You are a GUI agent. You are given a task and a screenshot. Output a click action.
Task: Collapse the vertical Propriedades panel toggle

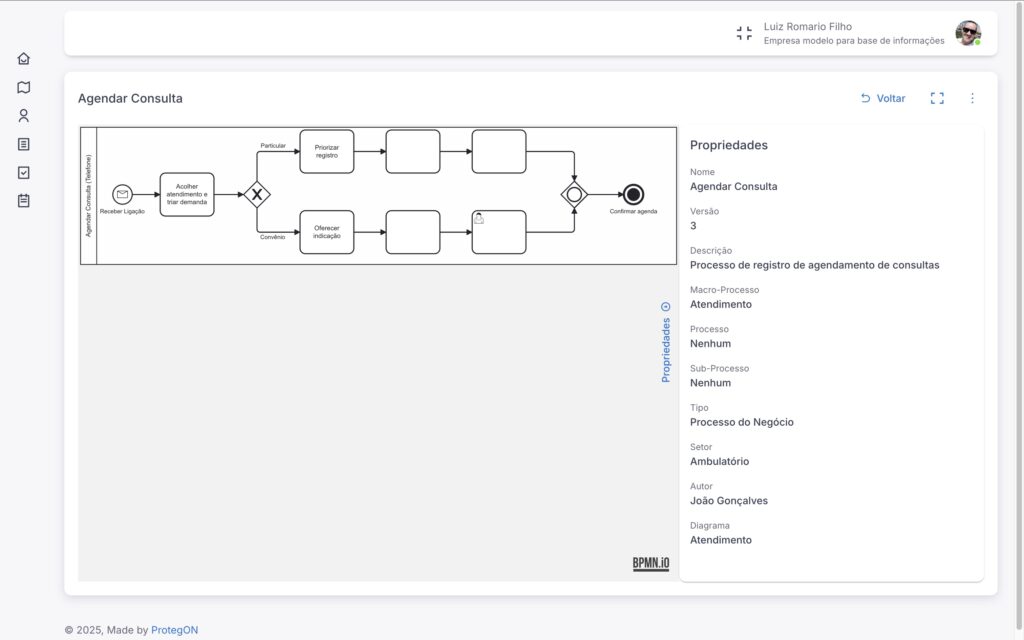(665, 342)
